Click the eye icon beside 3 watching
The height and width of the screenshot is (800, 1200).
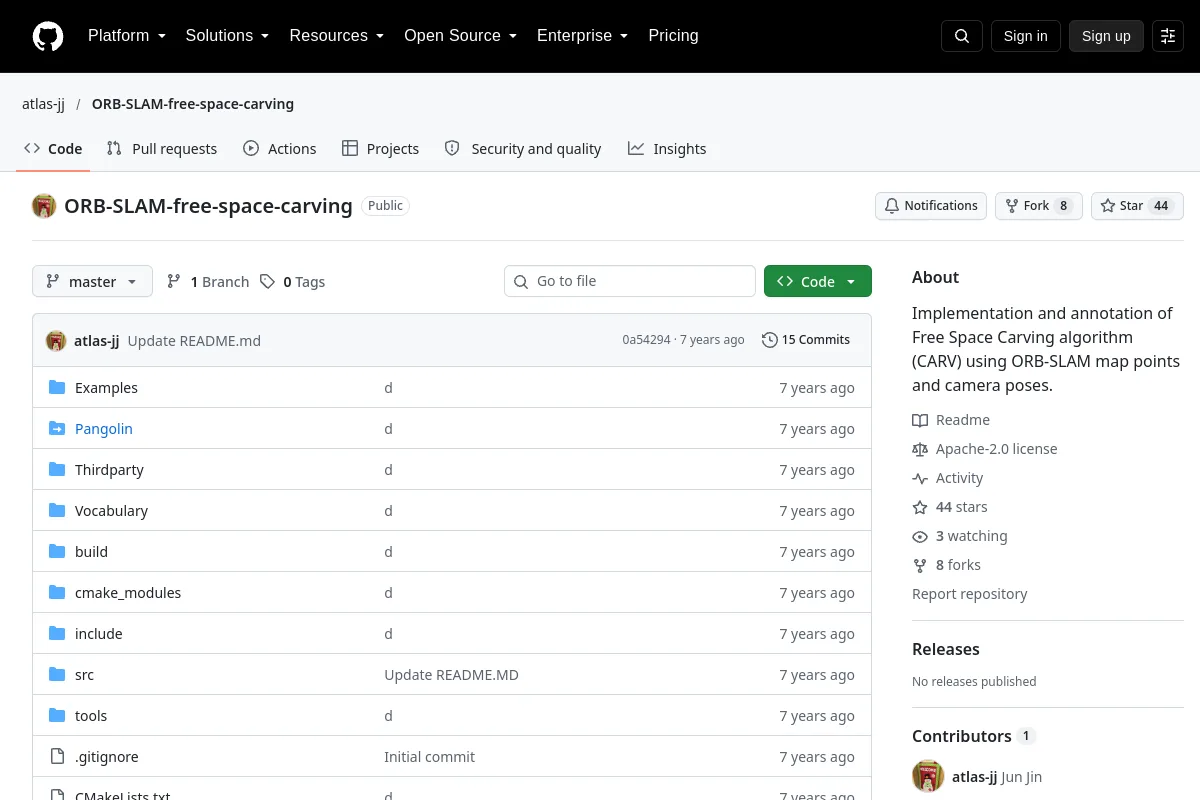(x=920, y=537)
